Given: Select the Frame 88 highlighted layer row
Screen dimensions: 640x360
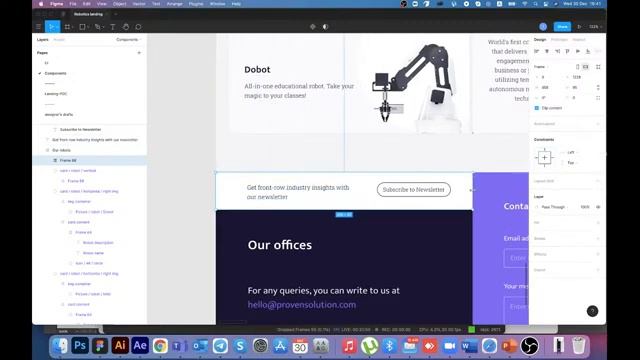Looking at the screenshot, I should click(x=90, y=160).
